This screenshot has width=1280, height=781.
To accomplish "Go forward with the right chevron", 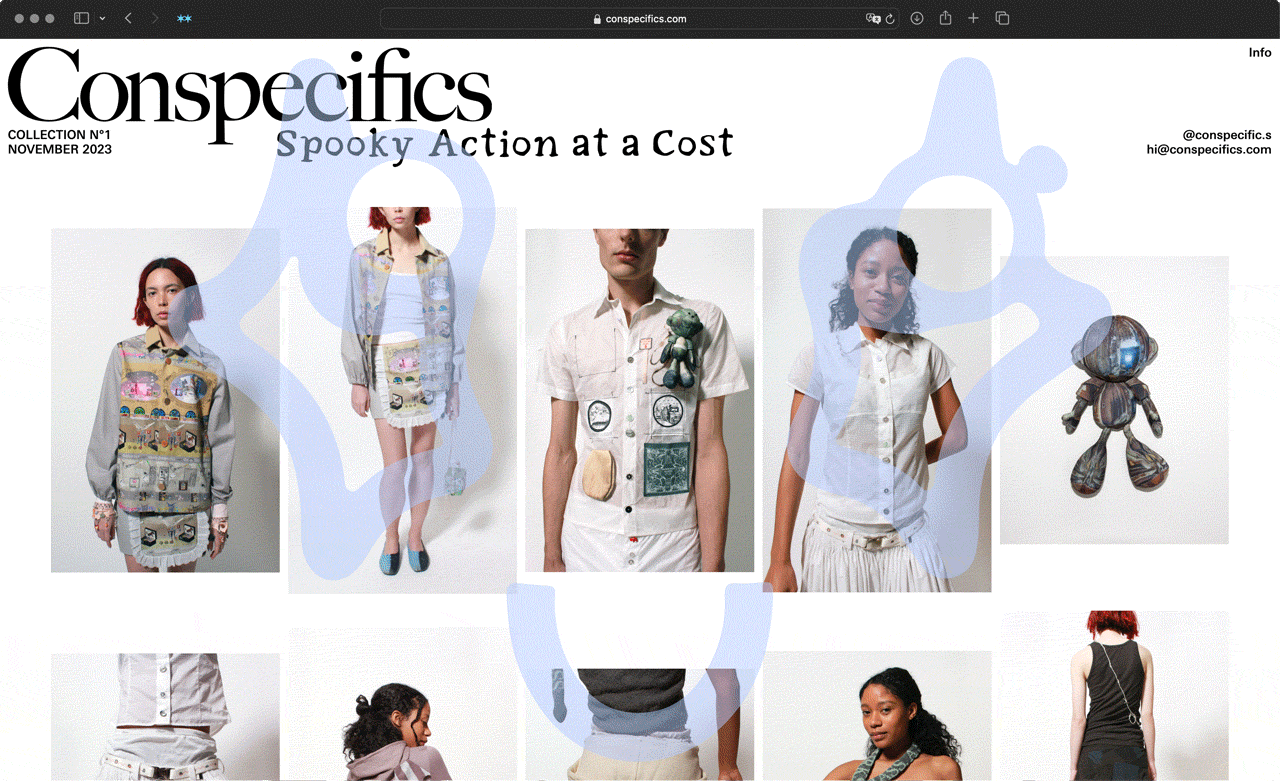I will (155, 18).
